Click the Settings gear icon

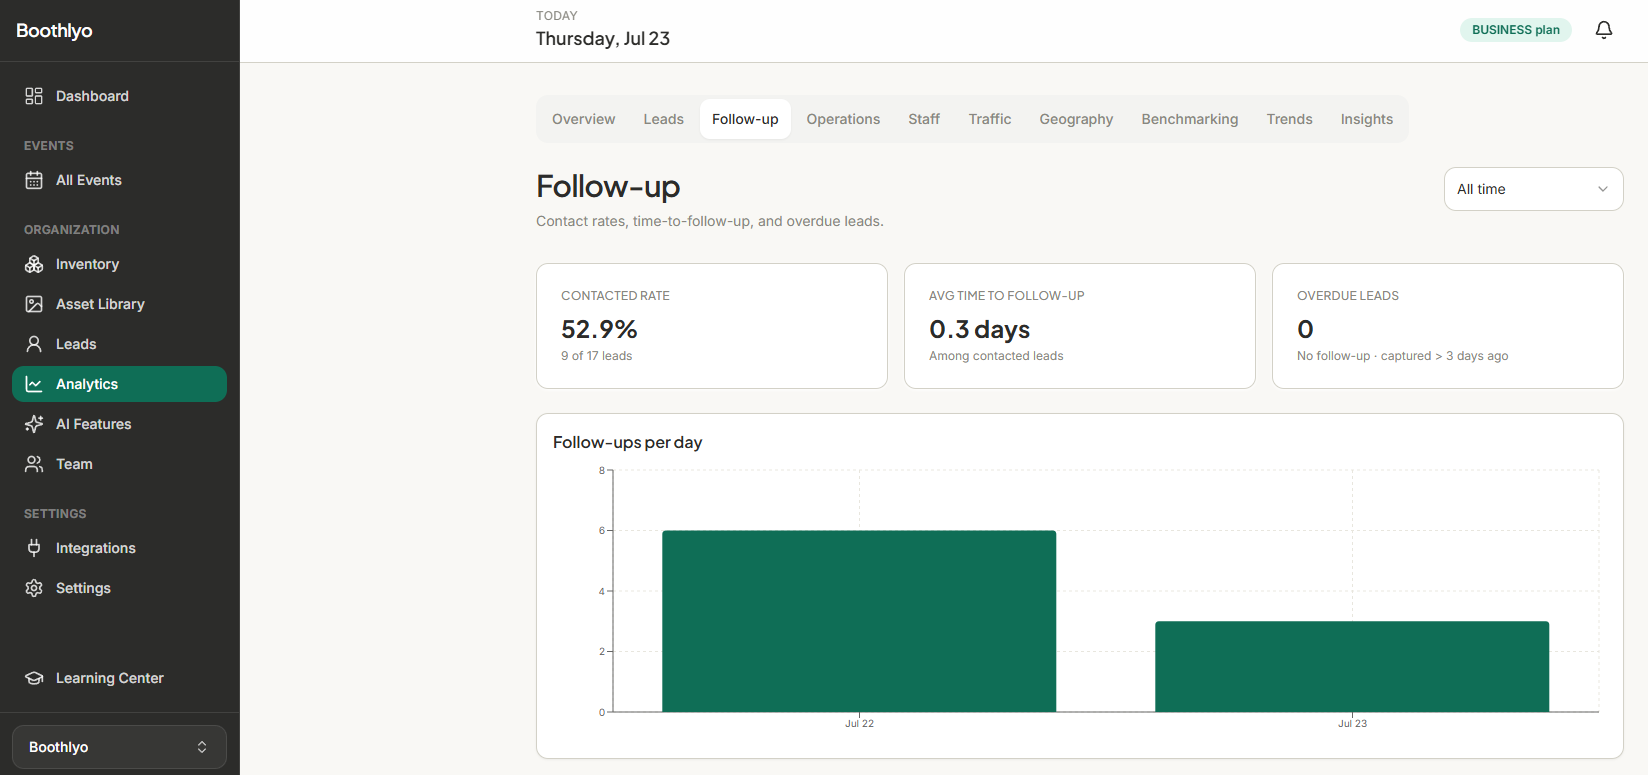point(34,588)
